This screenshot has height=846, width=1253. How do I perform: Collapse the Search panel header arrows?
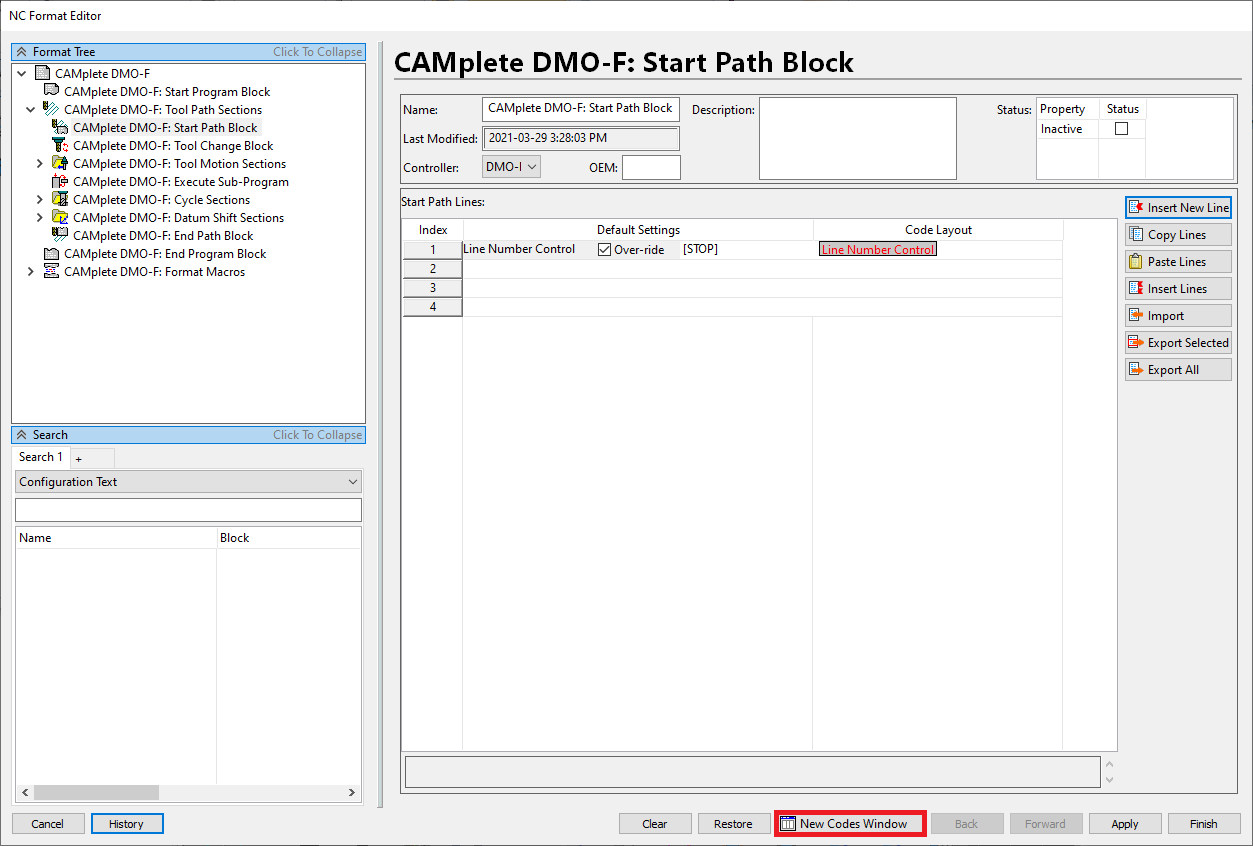coord(21,435)
